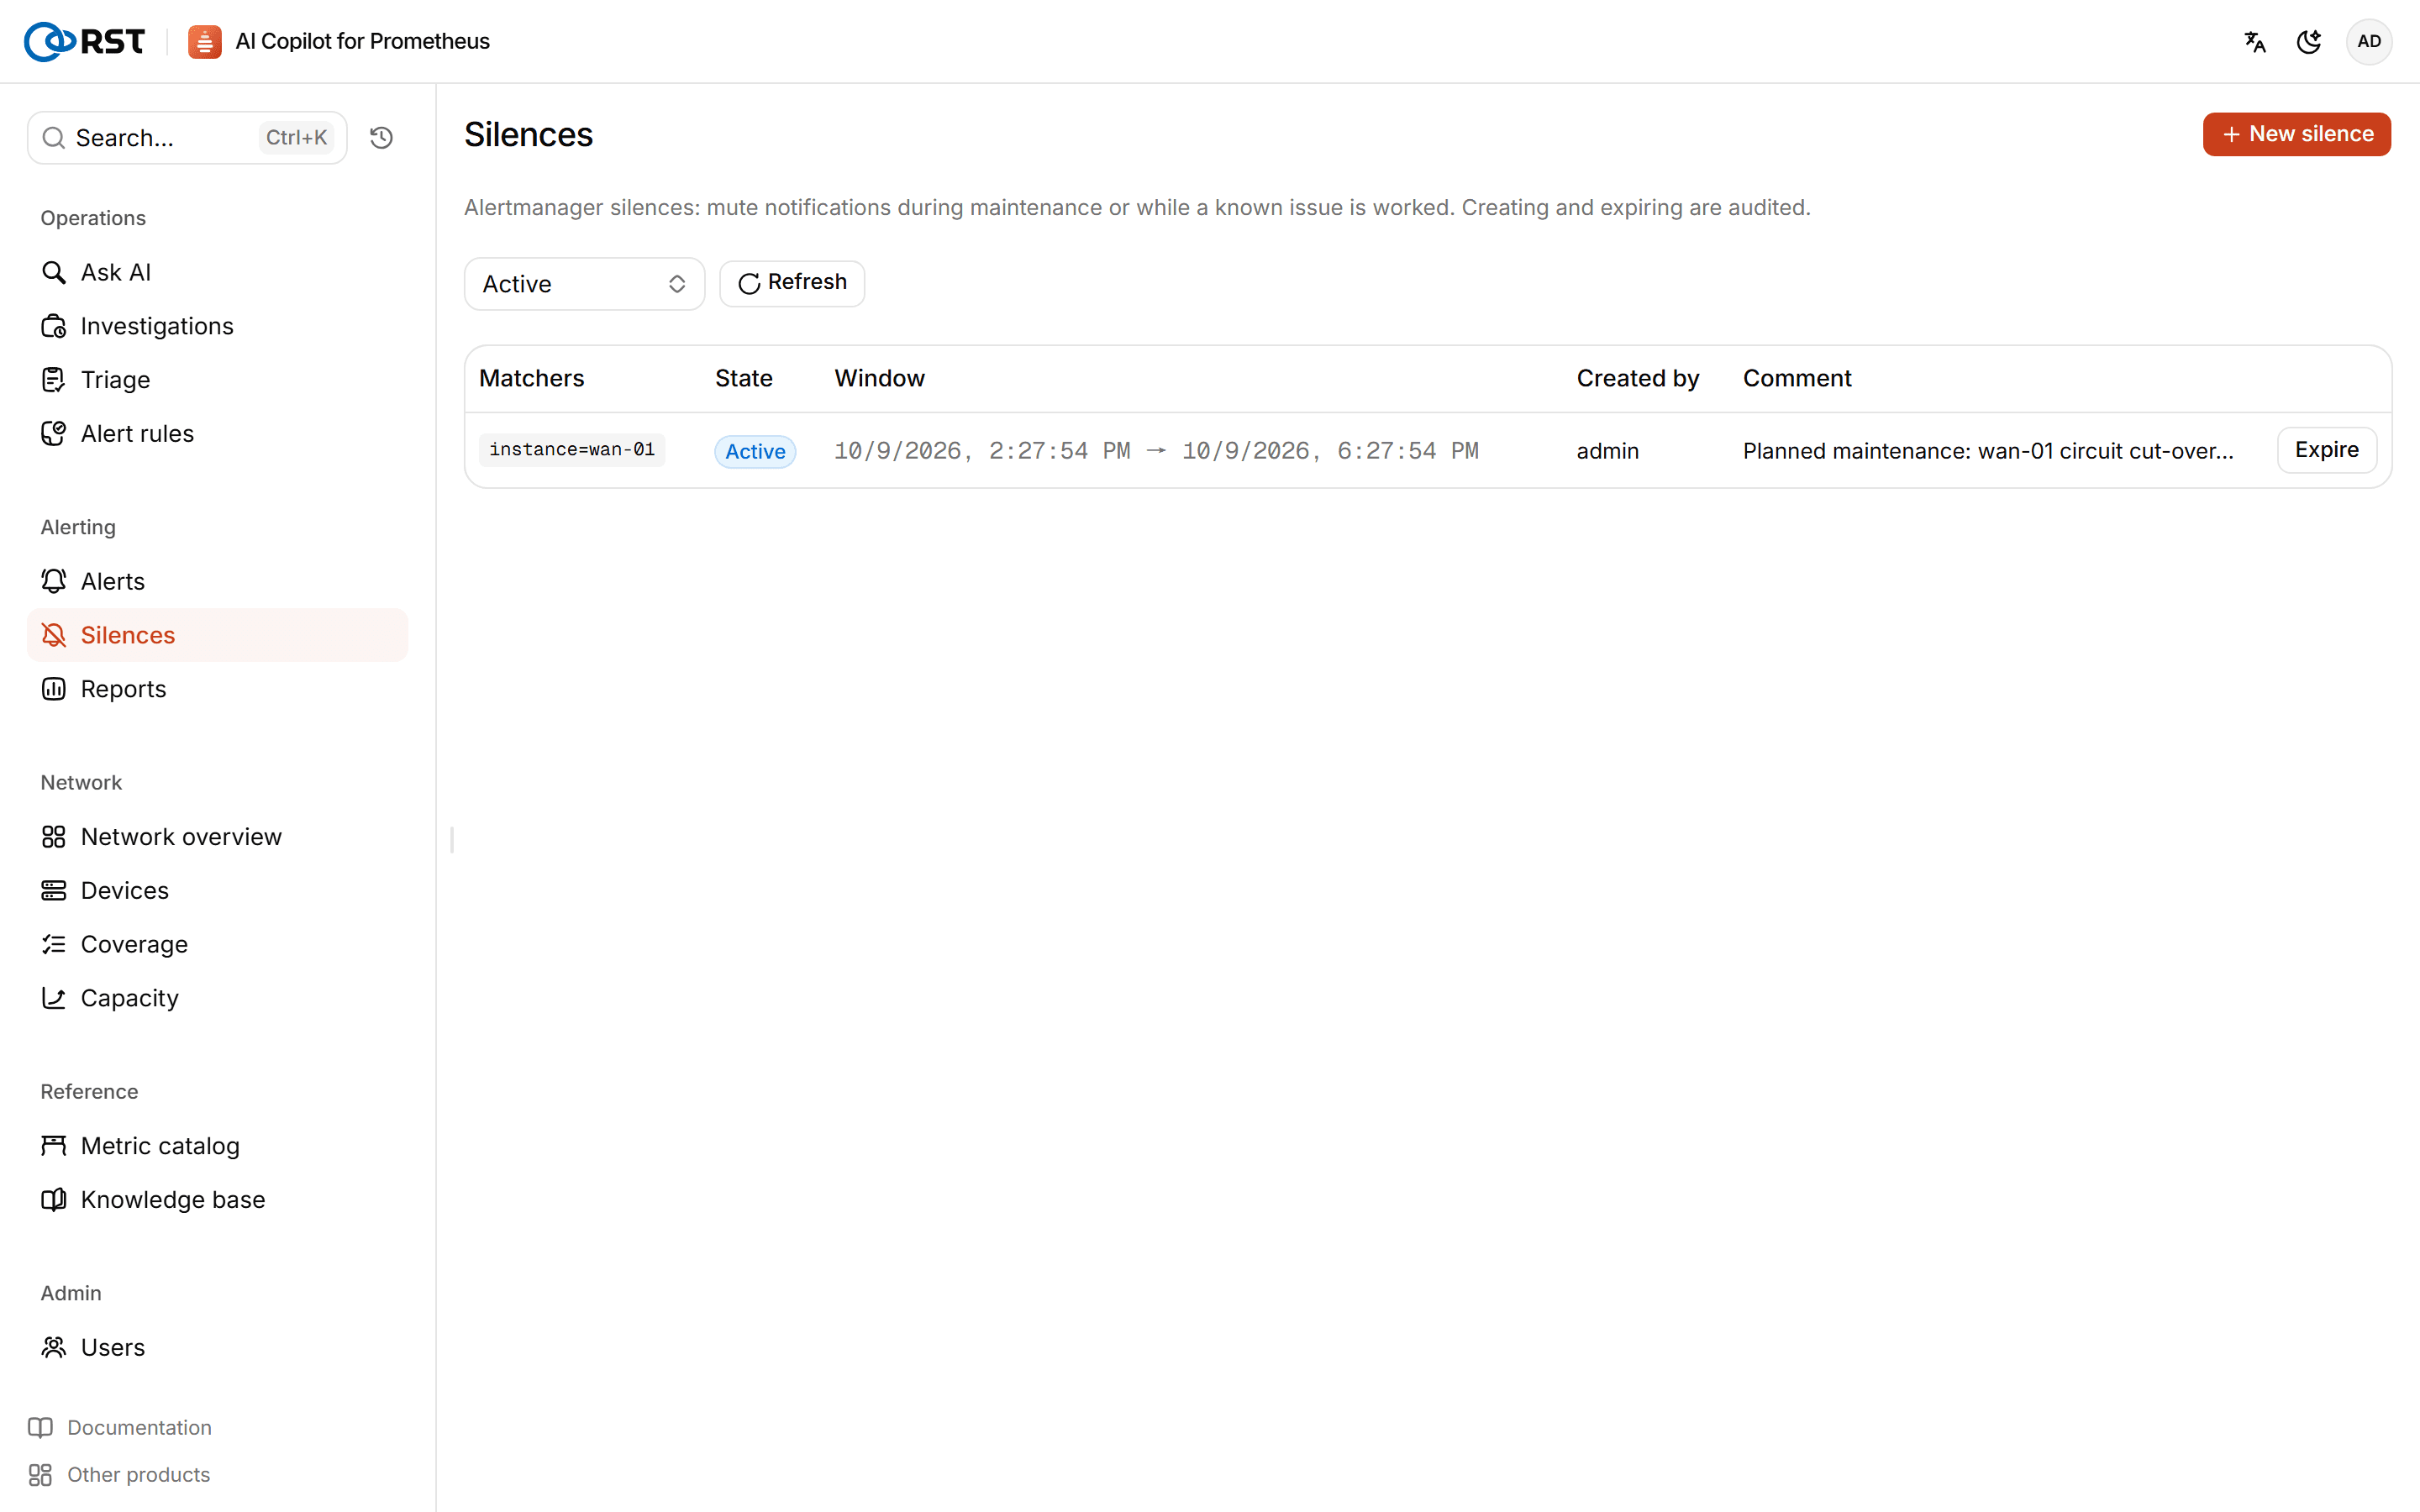Open the recent history clock icon

(381, 137)
